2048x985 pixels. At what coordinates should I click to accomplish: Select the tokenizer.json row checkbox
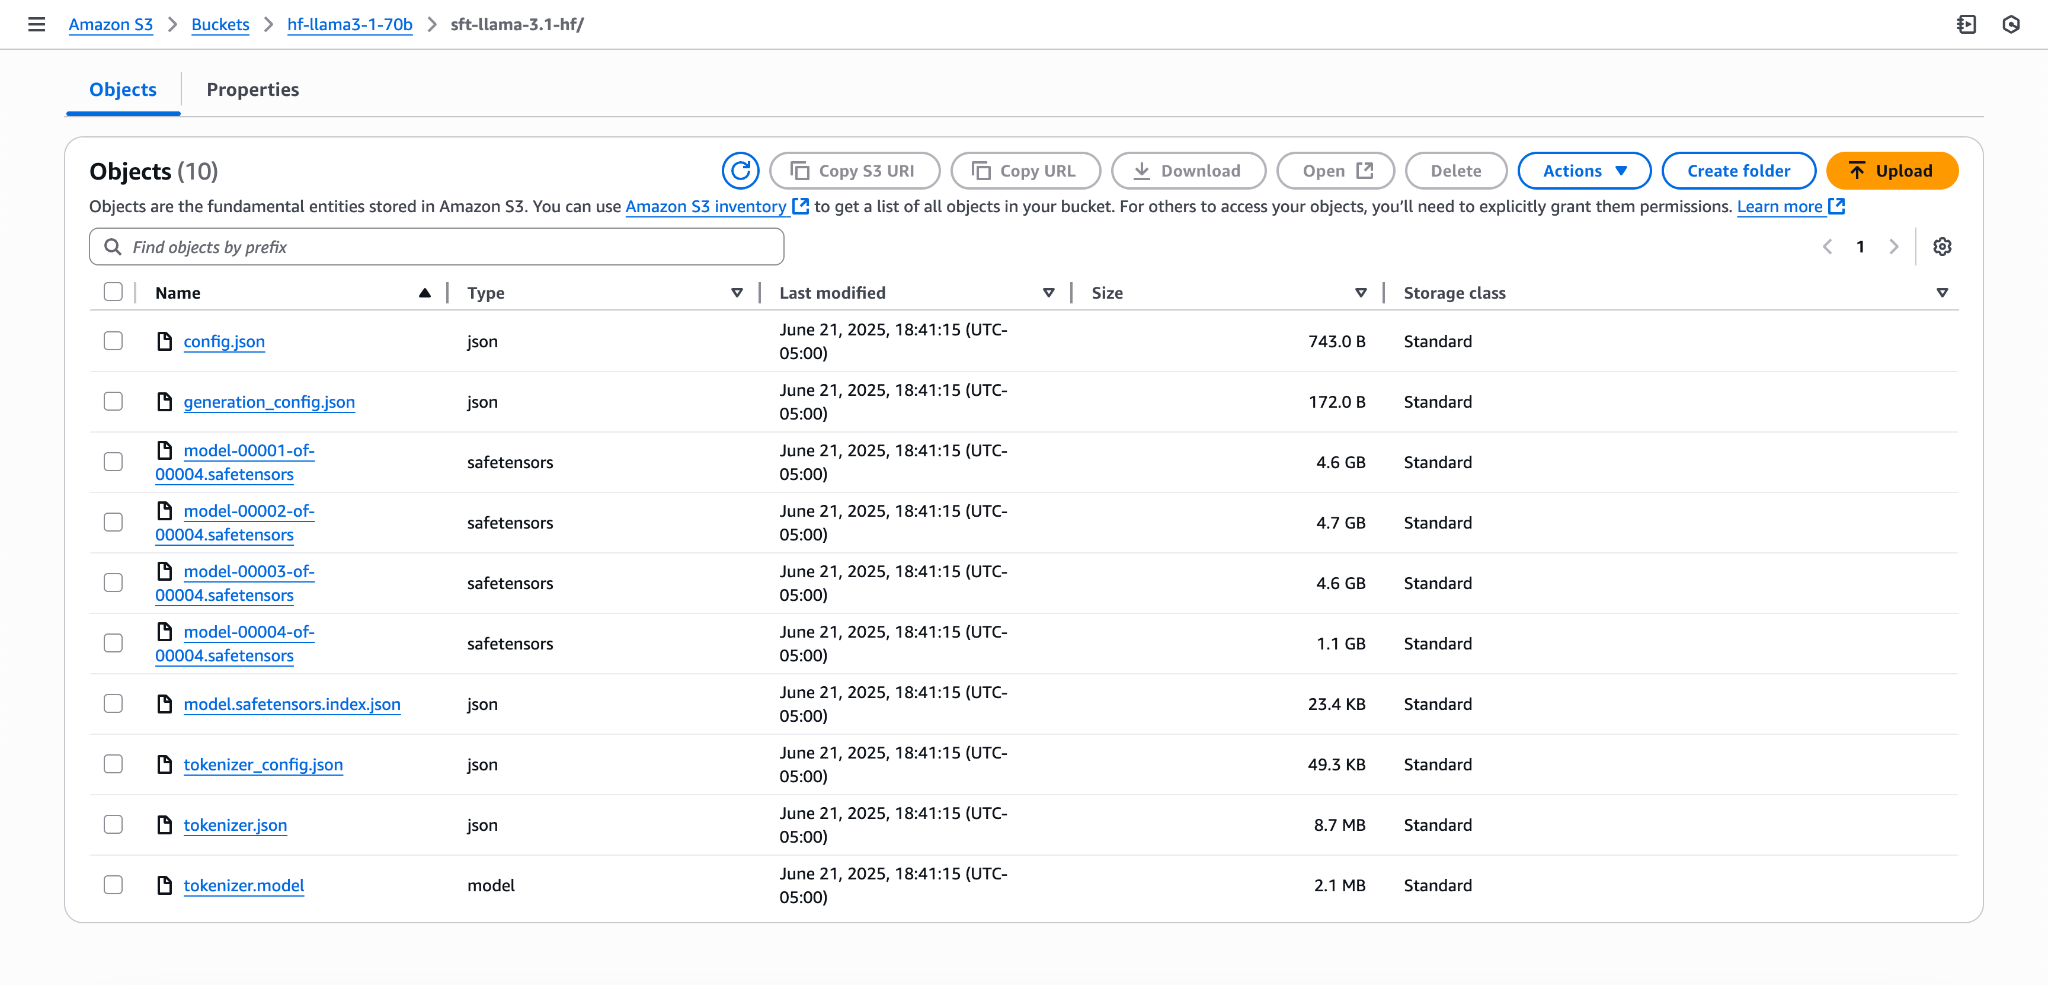[x=113, y=825]
